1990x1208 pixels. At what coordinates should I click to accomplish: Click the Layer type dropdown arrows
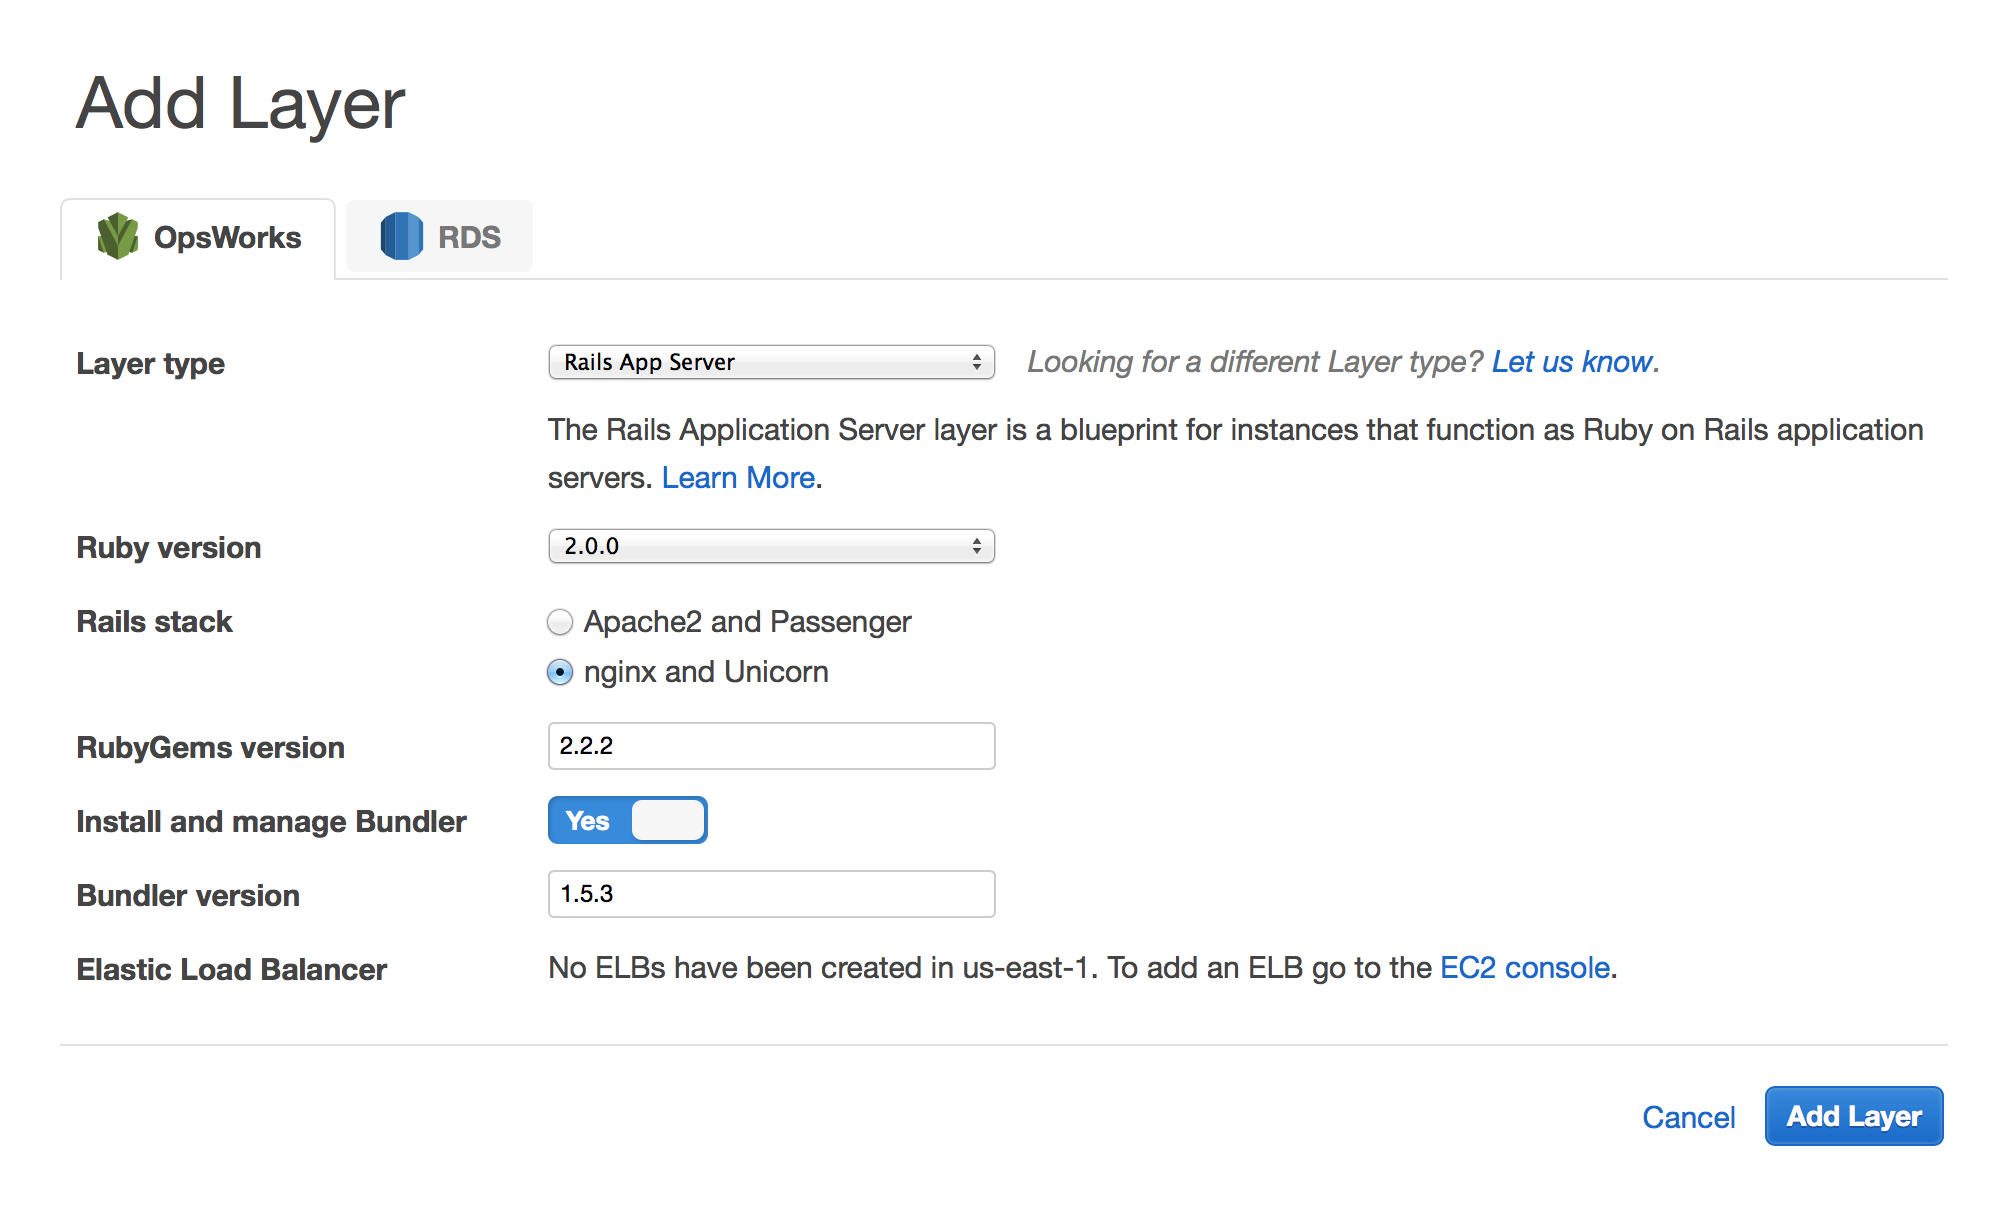coord(976,362)
